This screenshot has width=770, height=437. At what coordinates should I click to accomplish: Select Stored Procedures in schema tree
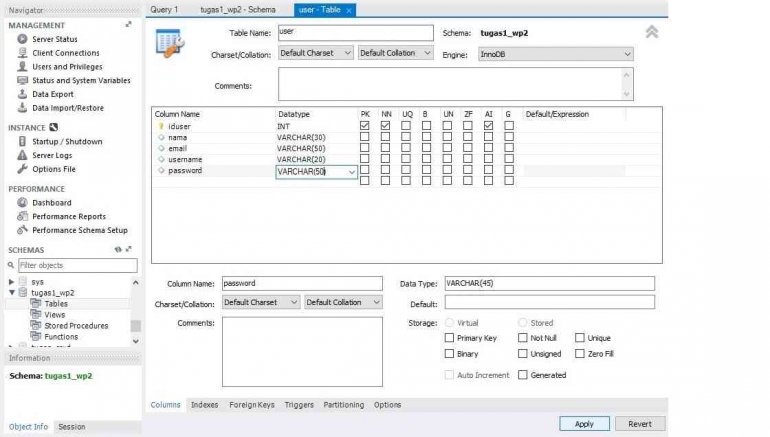click(76, 326)
